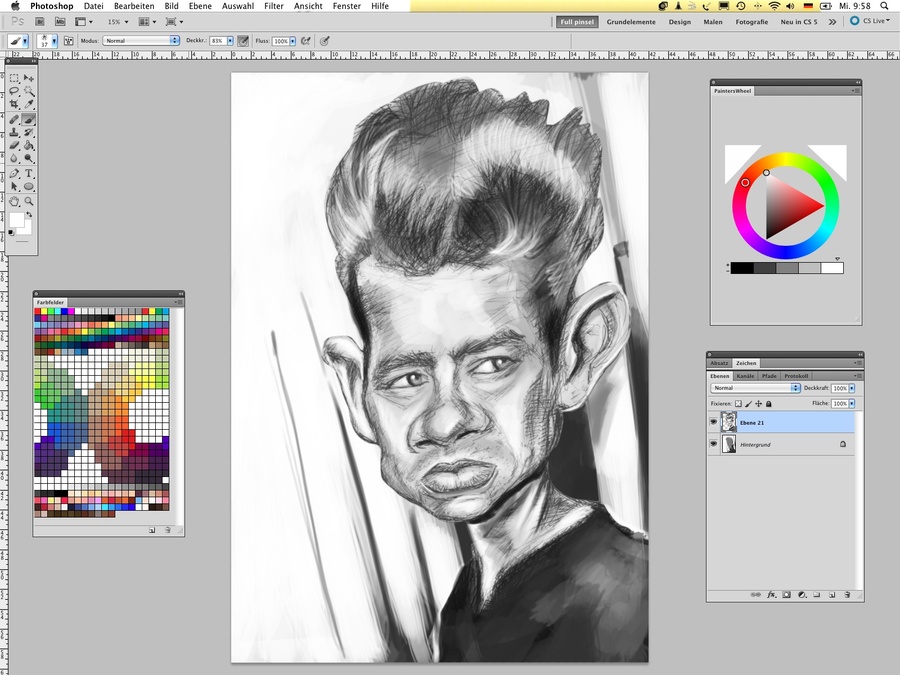
Task: Toggle airbrush mode
Action: click(306, 41)
